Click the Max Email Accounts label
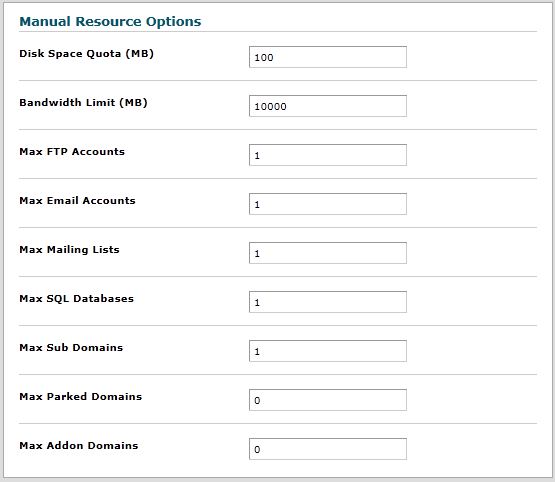The height and width of the screenshot is (482, 555). pyautogui.click(x=77, y=201)
